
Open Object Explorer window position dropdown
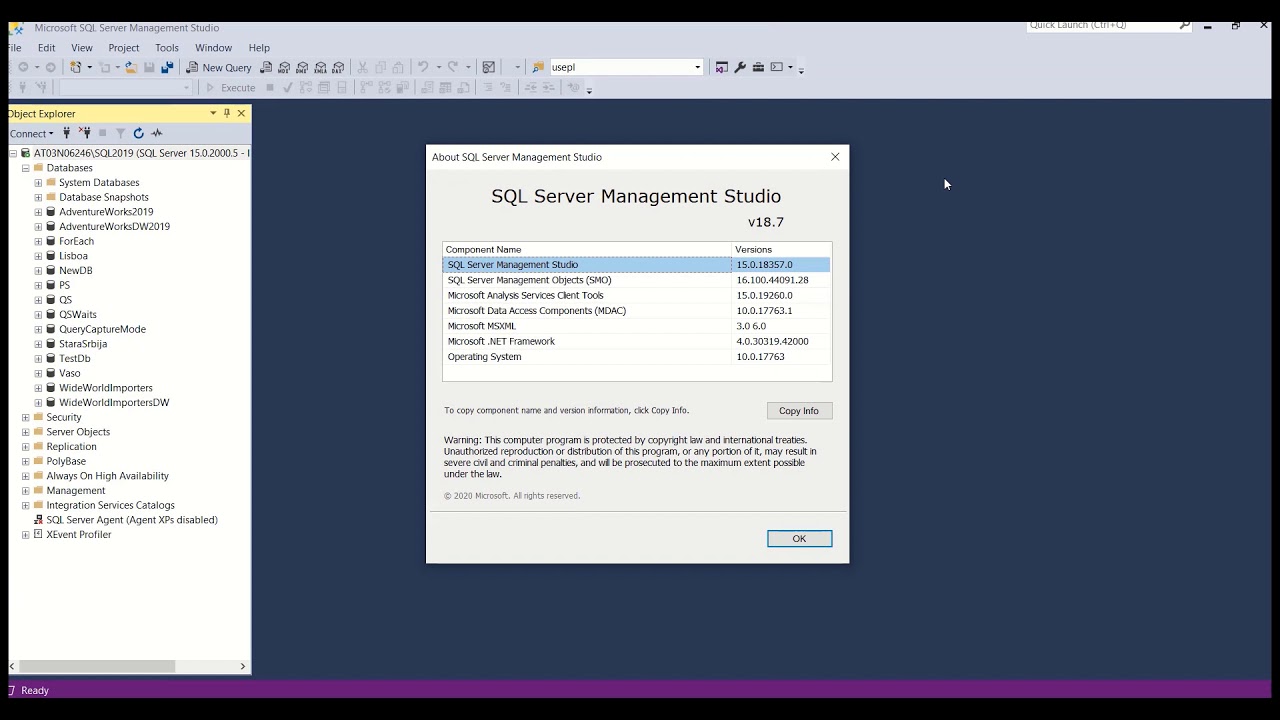click(x=213, y=113)
